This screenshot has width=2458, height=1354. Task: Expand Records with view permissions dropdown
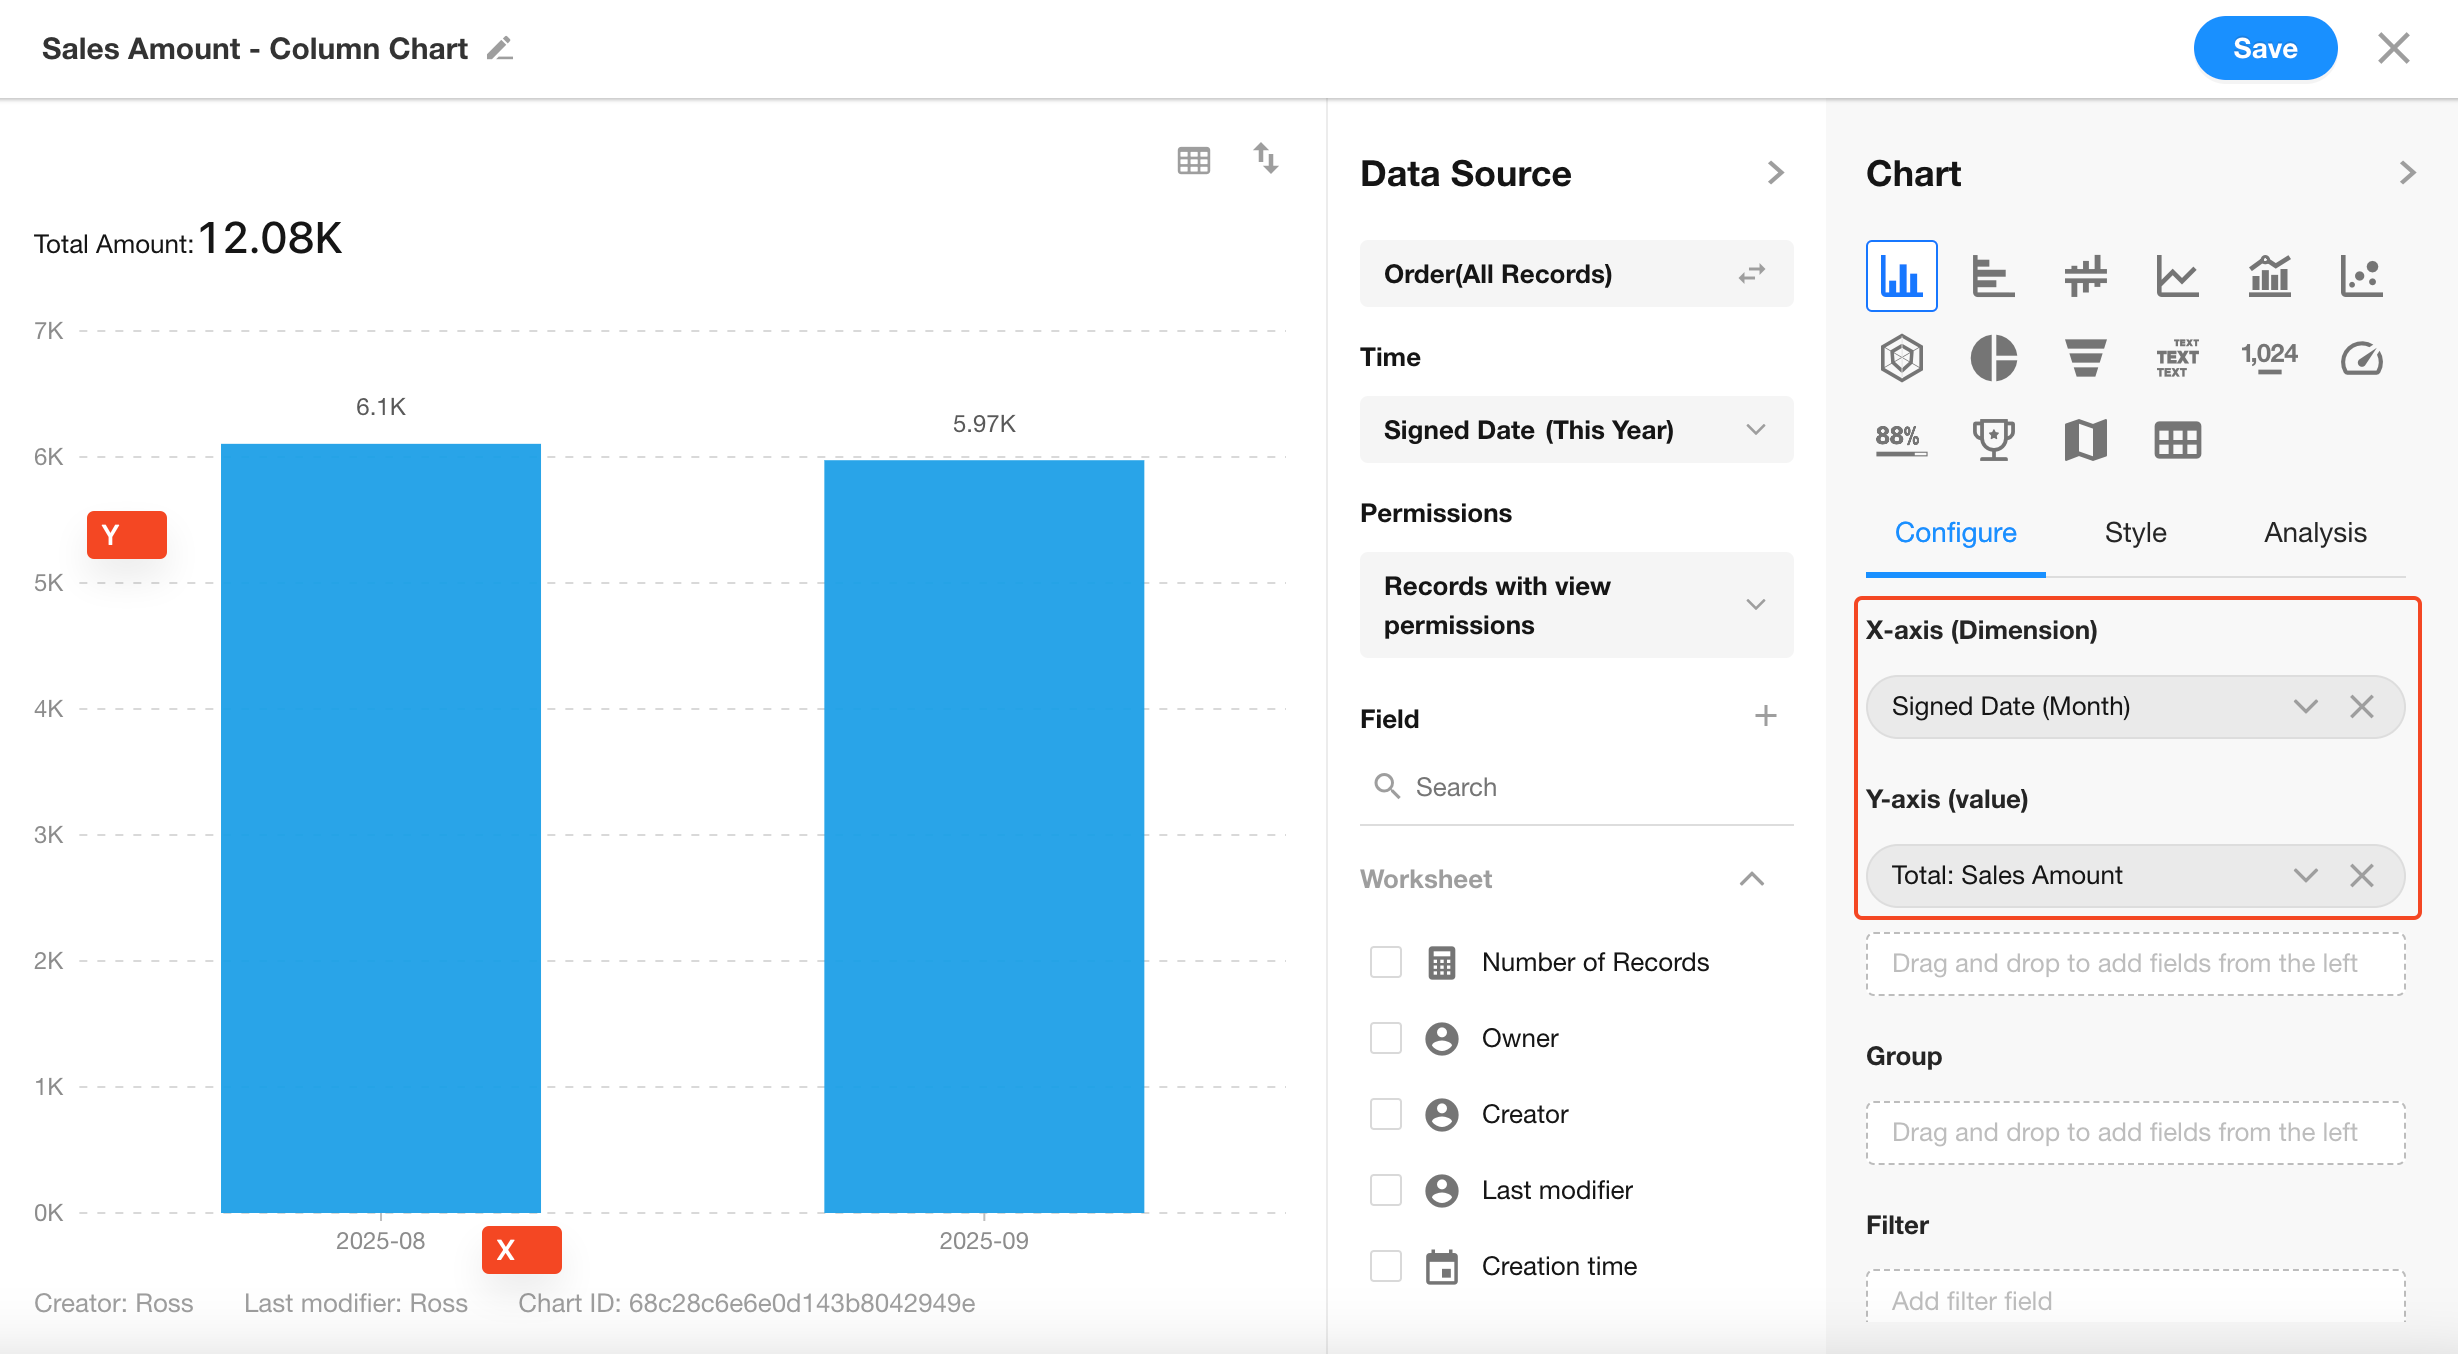coord(1576,605)
